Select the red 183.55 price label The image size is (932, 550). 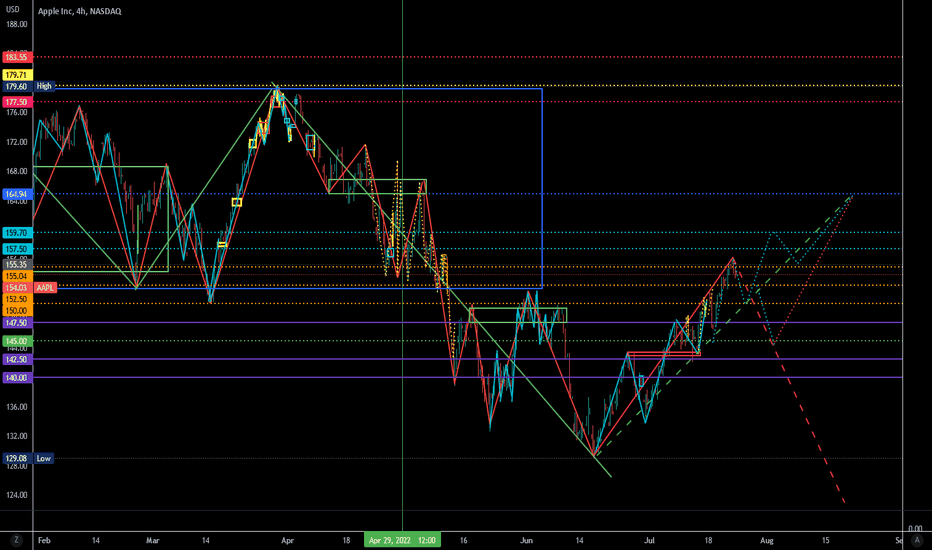click(17, 58)
